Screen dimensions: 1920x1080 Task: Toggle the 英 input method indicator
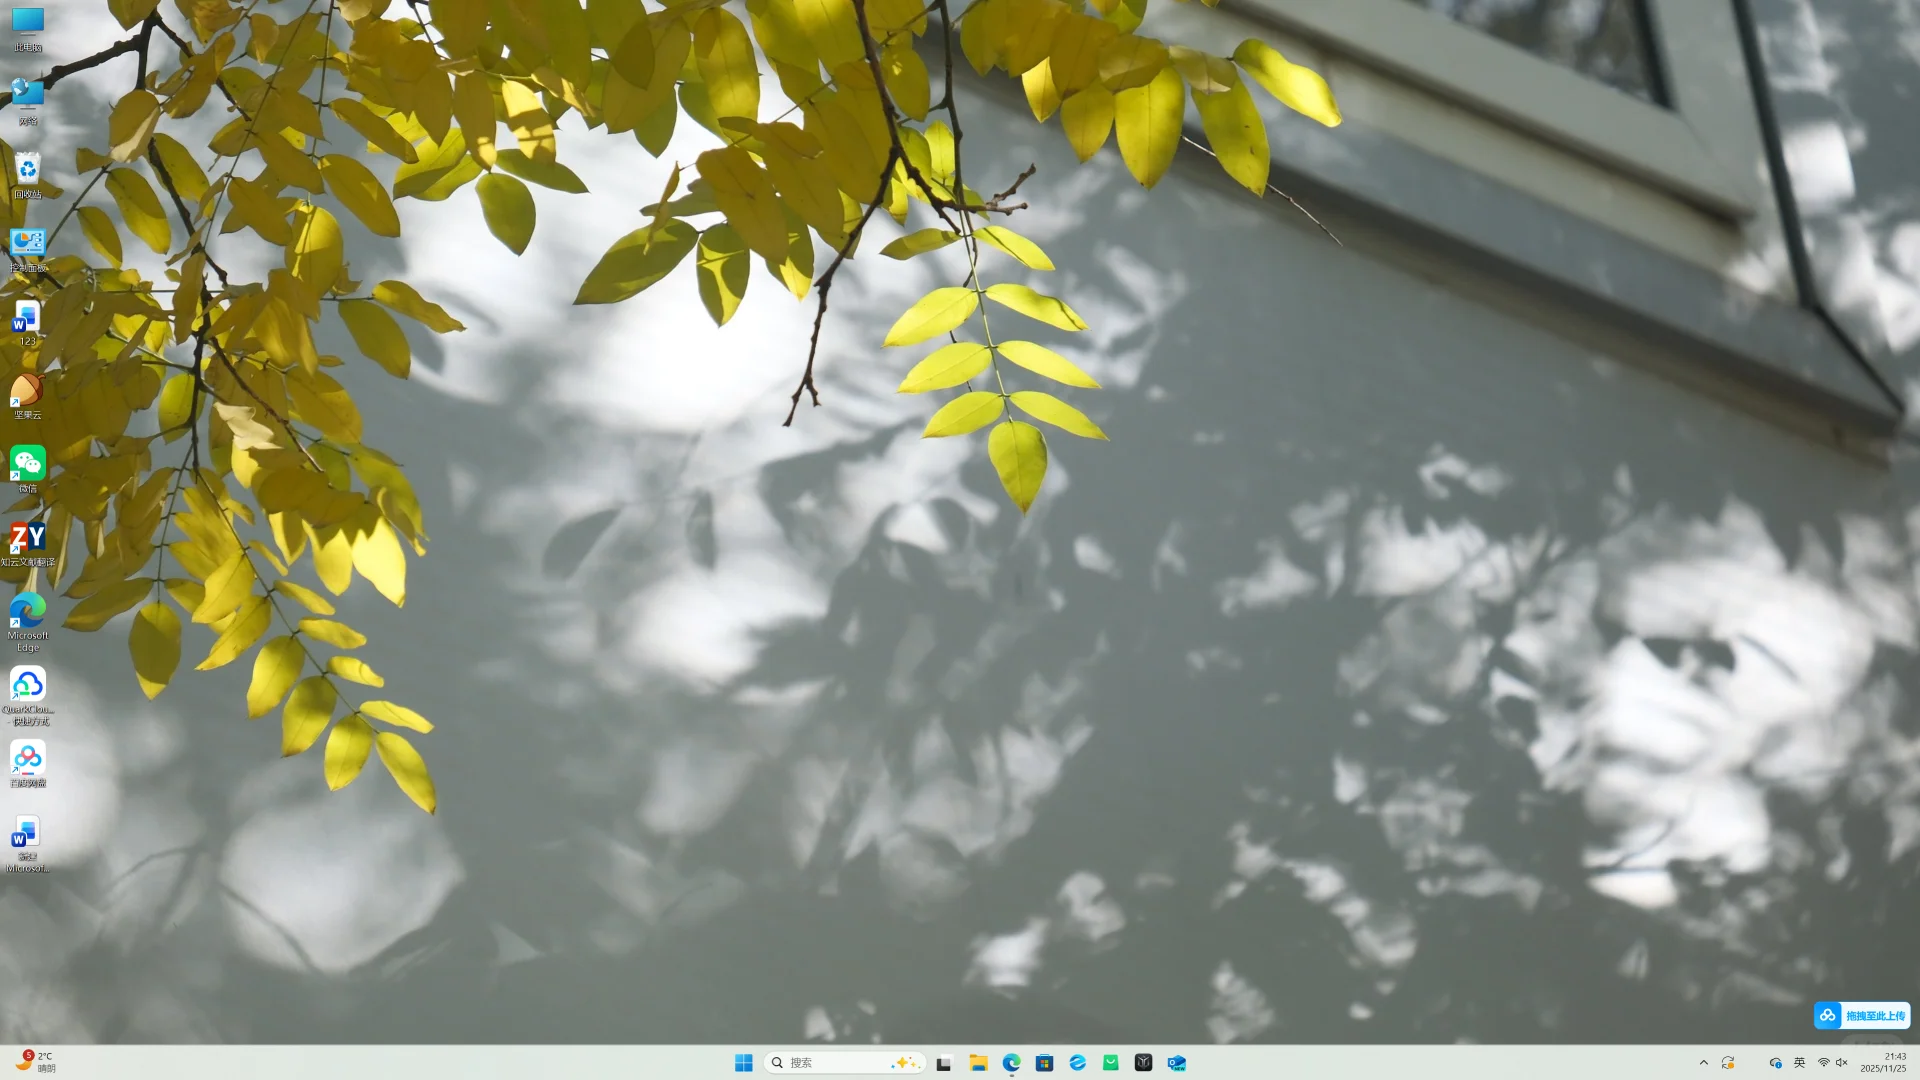coord(1800,1063)
